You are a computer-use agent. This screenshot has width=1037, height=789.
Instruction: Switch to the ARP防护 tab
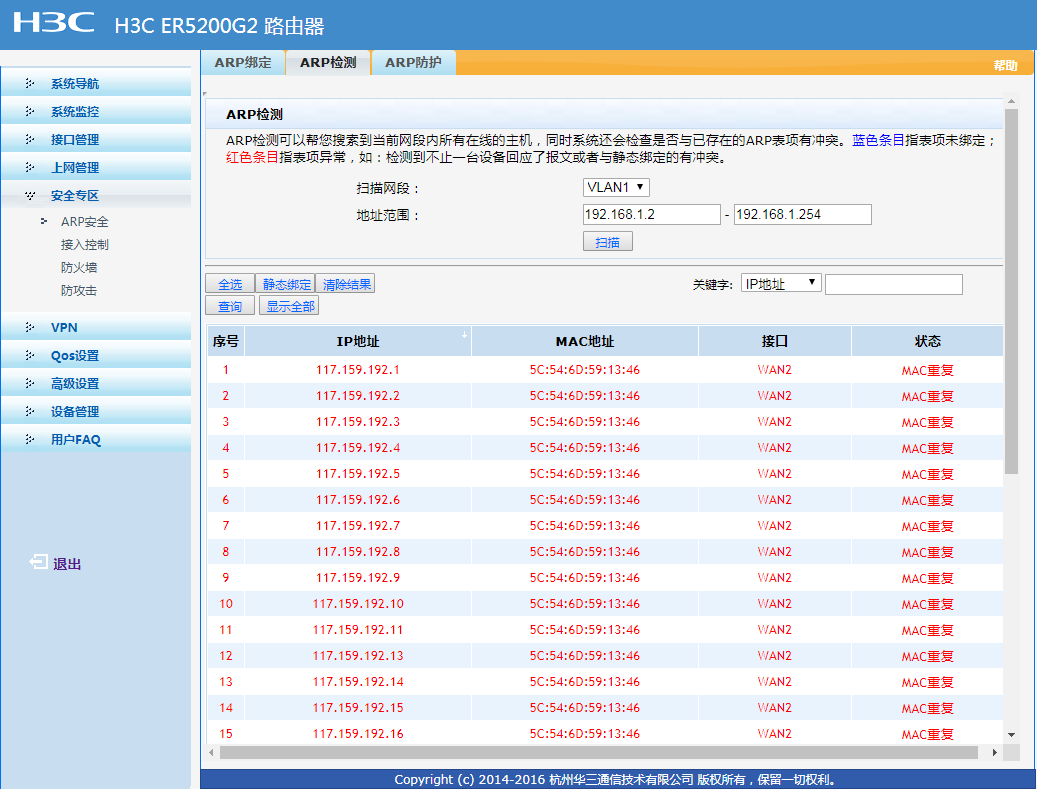click(413, 63)
